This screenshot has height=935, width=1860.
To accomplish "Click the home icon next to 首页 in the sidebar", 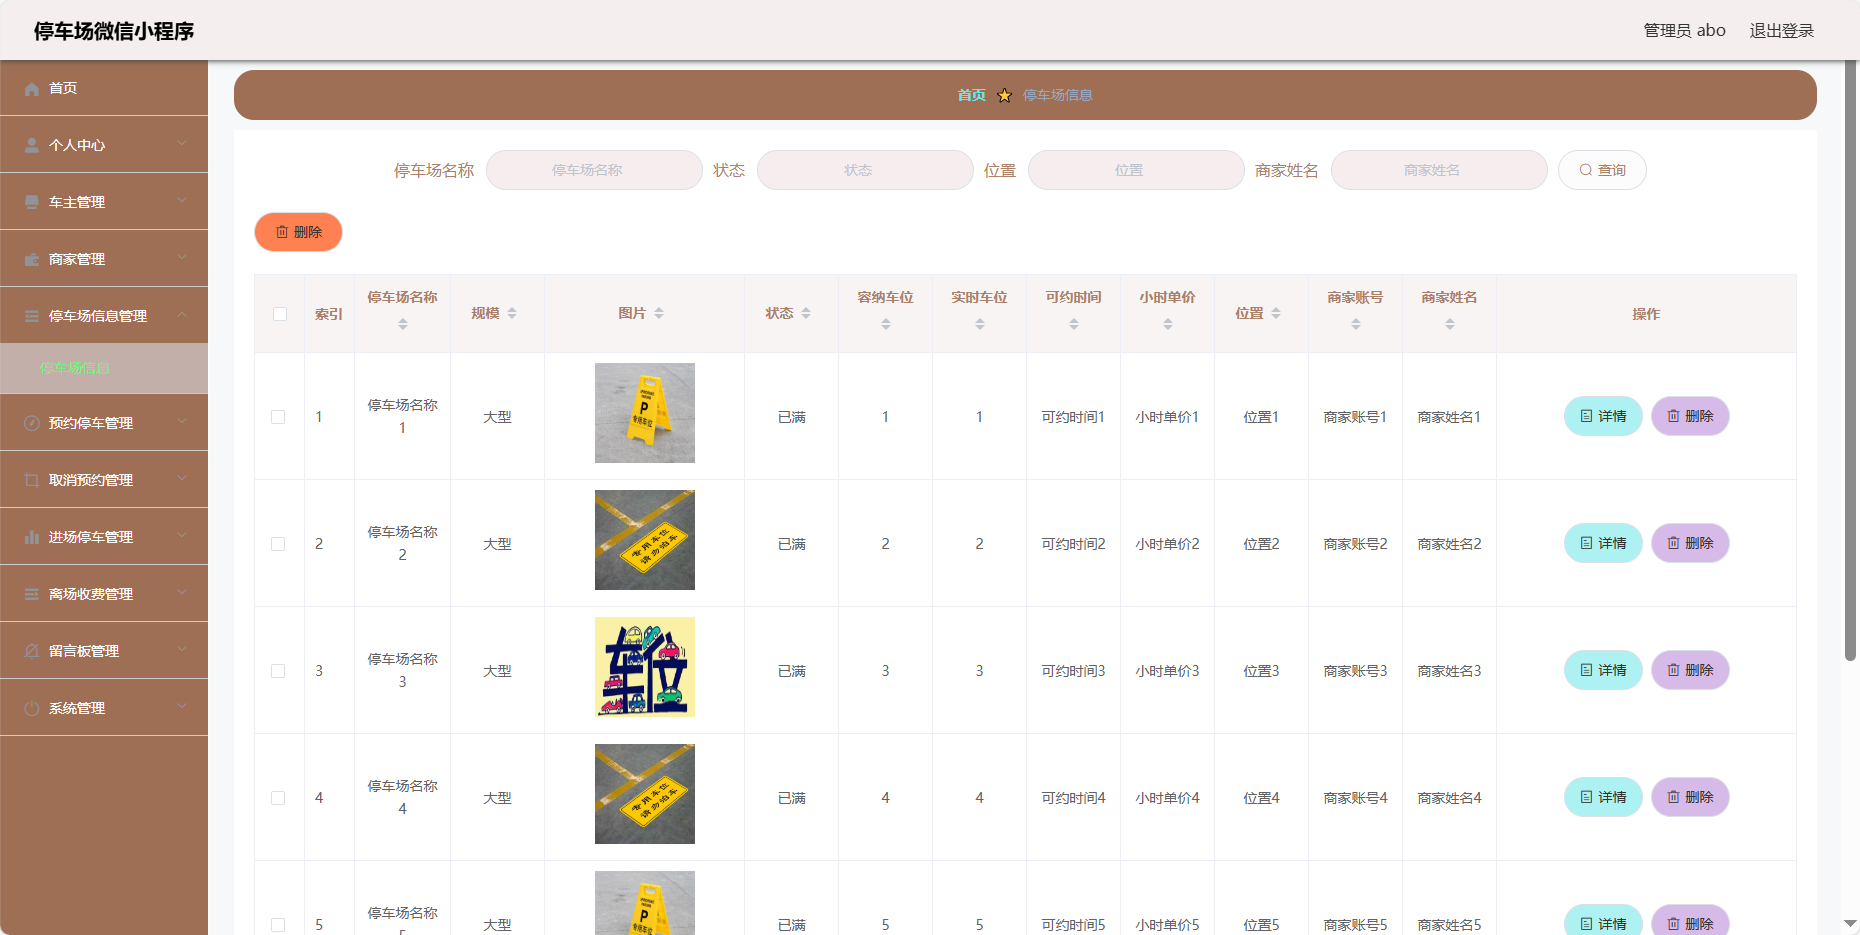I will pyautogui.click(x=32, y=89).
